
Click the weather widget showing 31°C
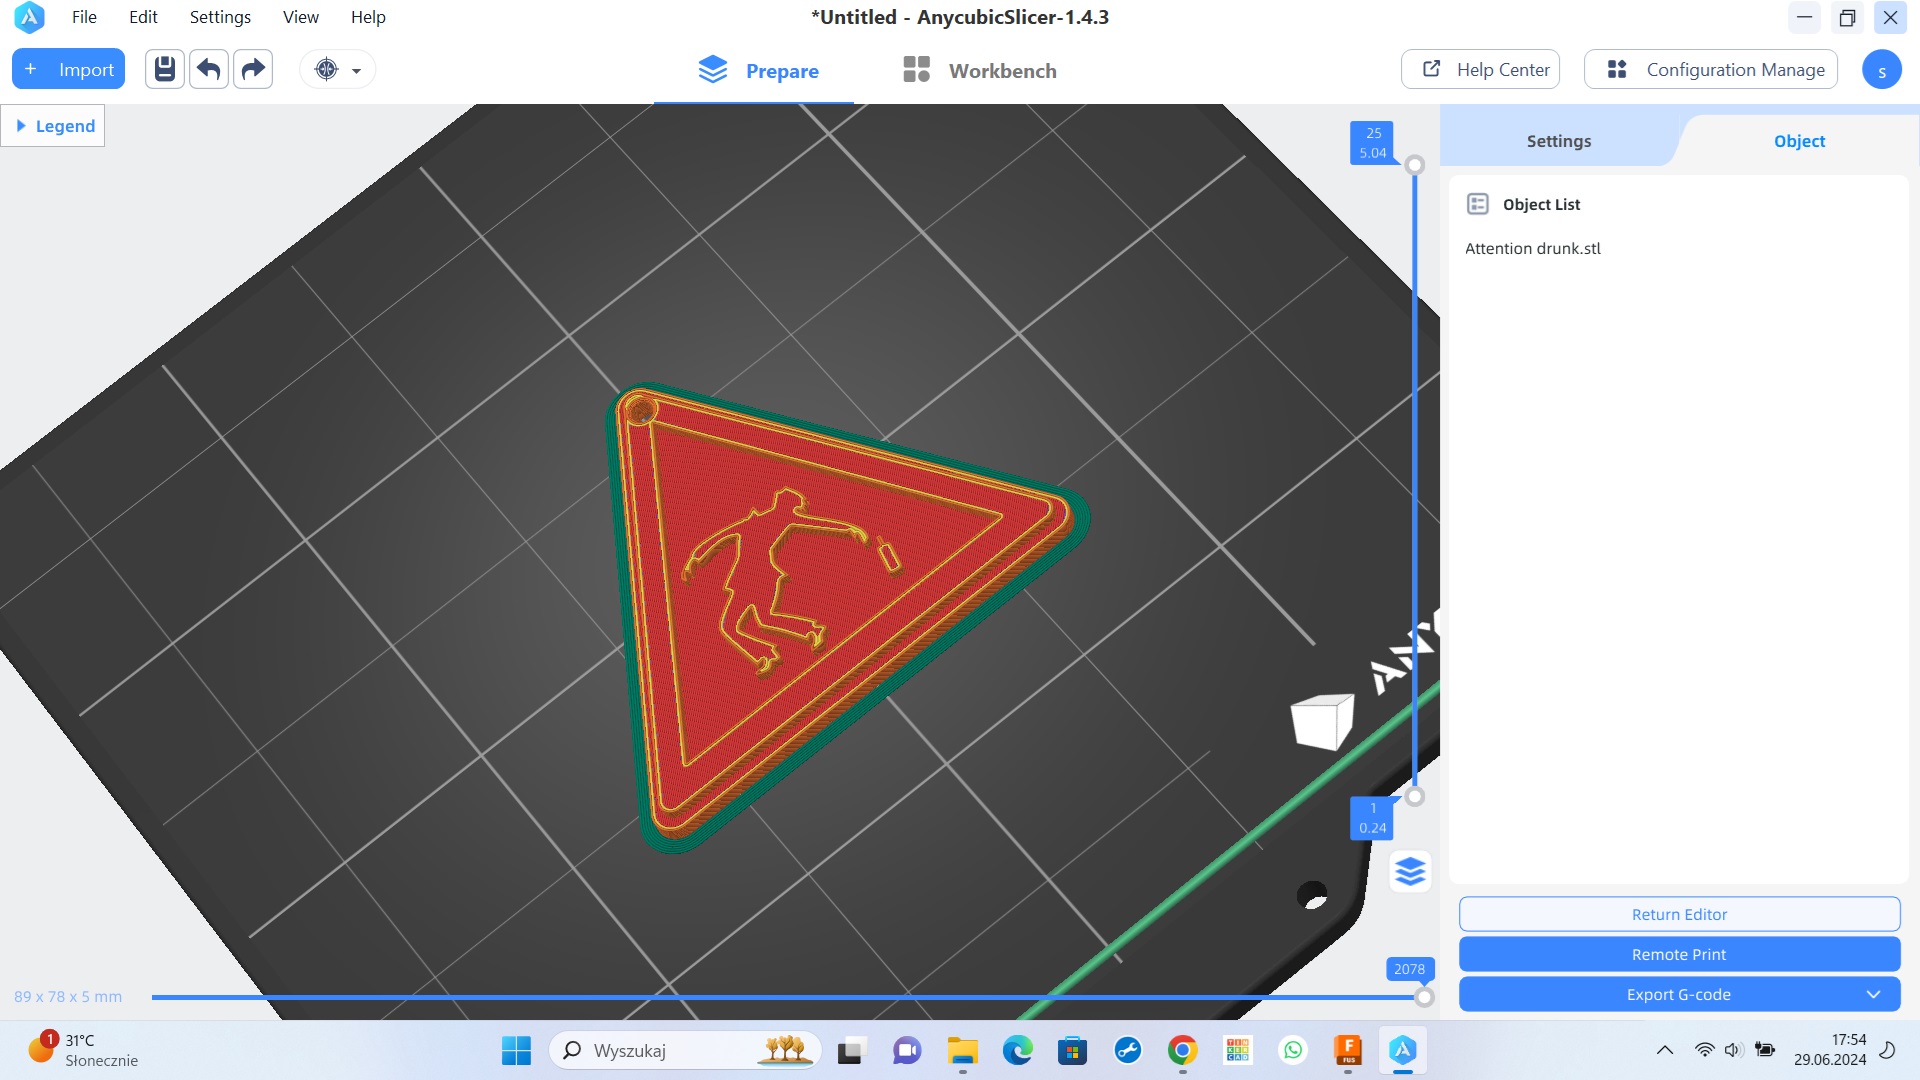point(84,1050)
